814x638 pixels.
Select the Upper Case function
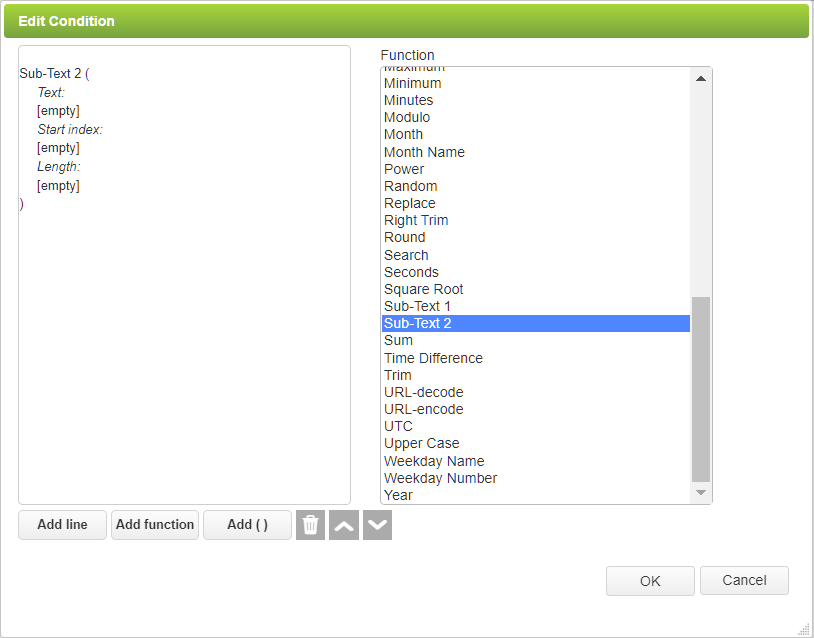(x=536, y=443)
